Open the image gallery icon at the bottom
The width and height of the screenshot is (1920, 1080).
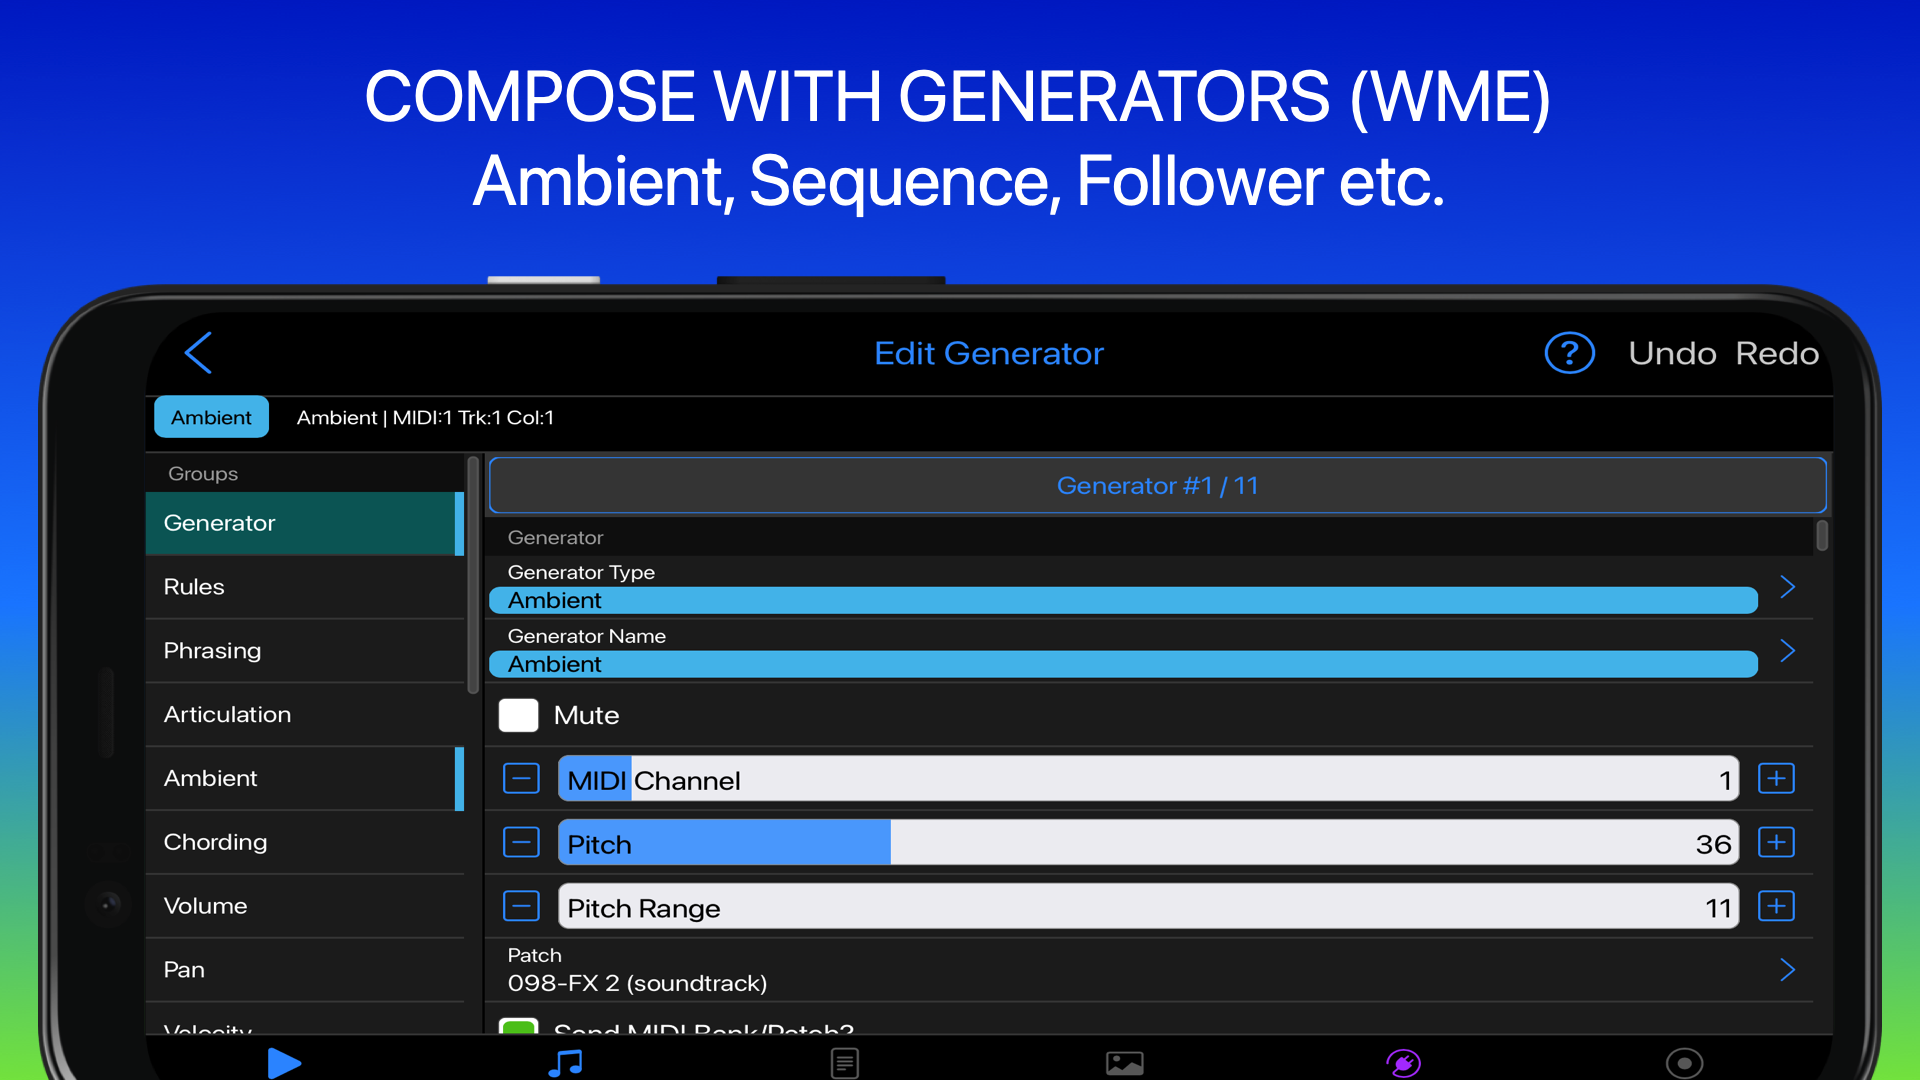[1125, 1063]
